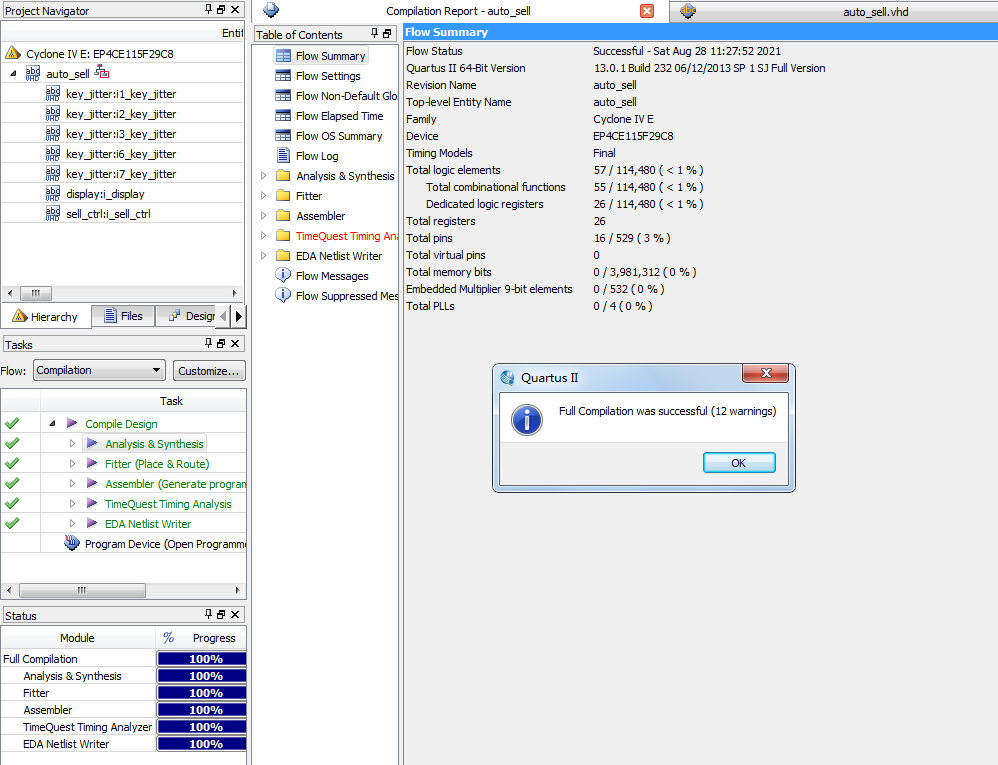The image size is (998, 765).
Task: Collapse the auto_sell hierarchy tree
Action: click(13, 74)
